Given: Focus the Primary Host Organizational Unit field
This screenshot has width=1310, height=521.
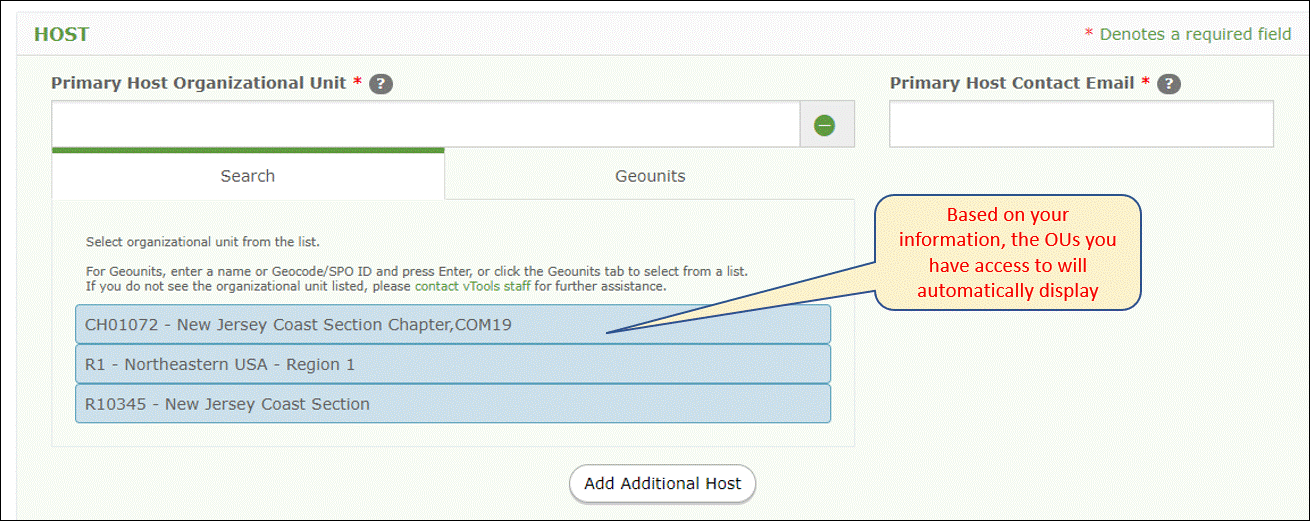Looking at the screenshot, I should click(x=426, y=124).
